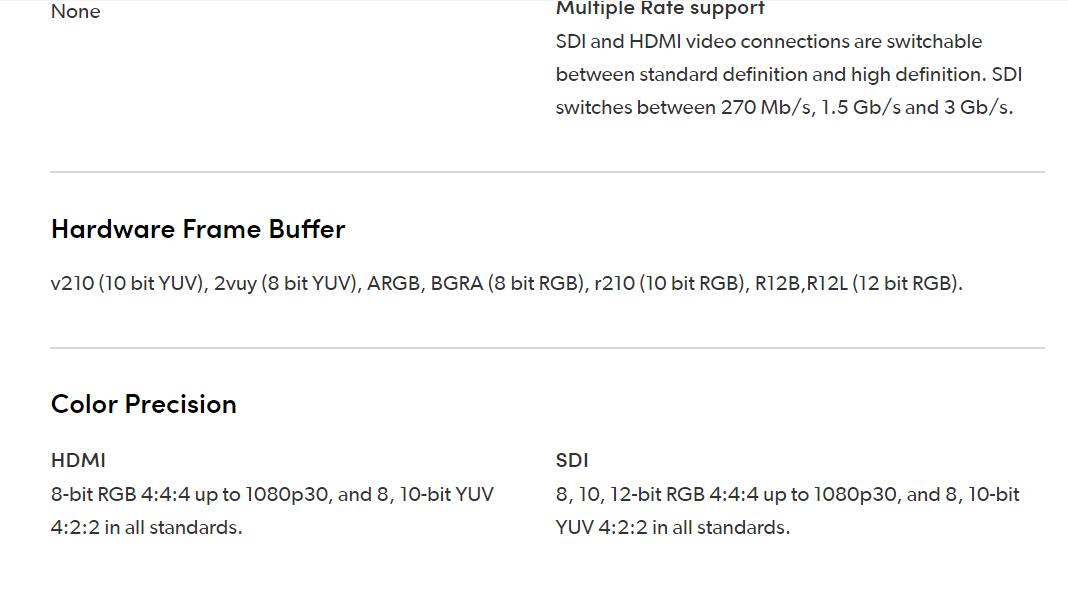
Task: Click the "BGRA (8 bit RGB)" format text
Action: (507, 283)
